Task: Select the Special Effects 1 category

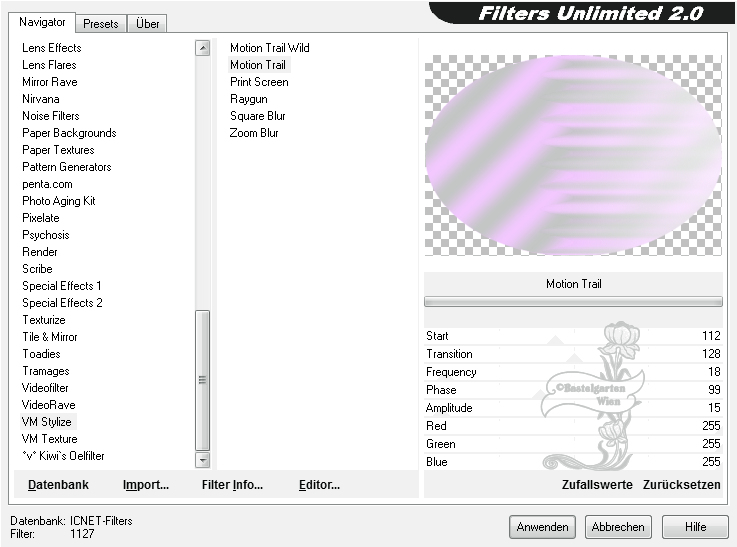Action: [62, 286]
